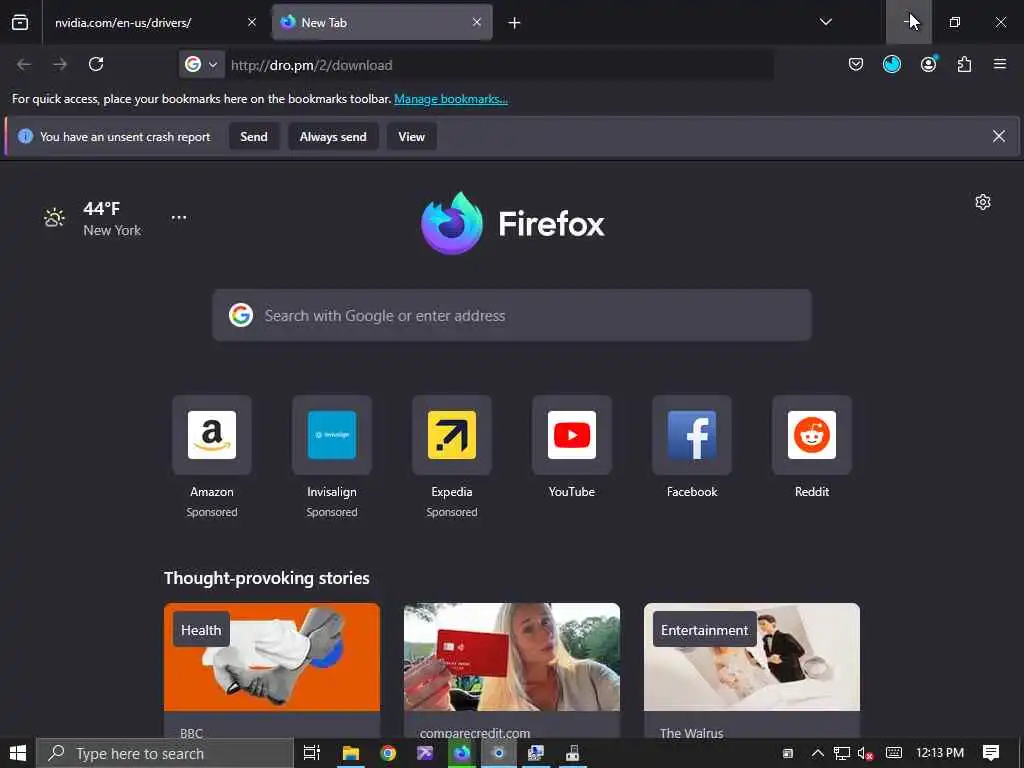Open the muted volume tray icon

coord(865,753)
